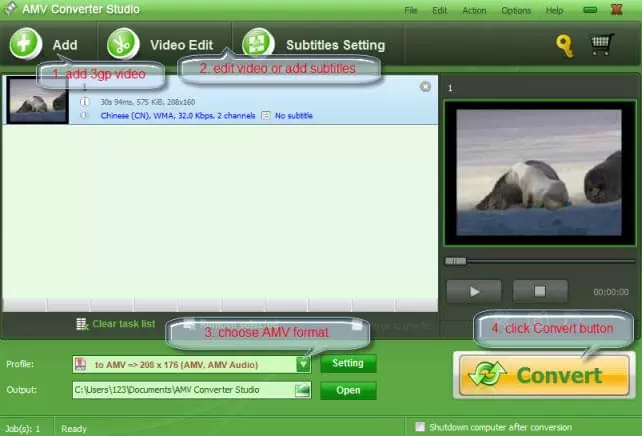Open the Subtitles Setting icon

click(x=258, y=44)
